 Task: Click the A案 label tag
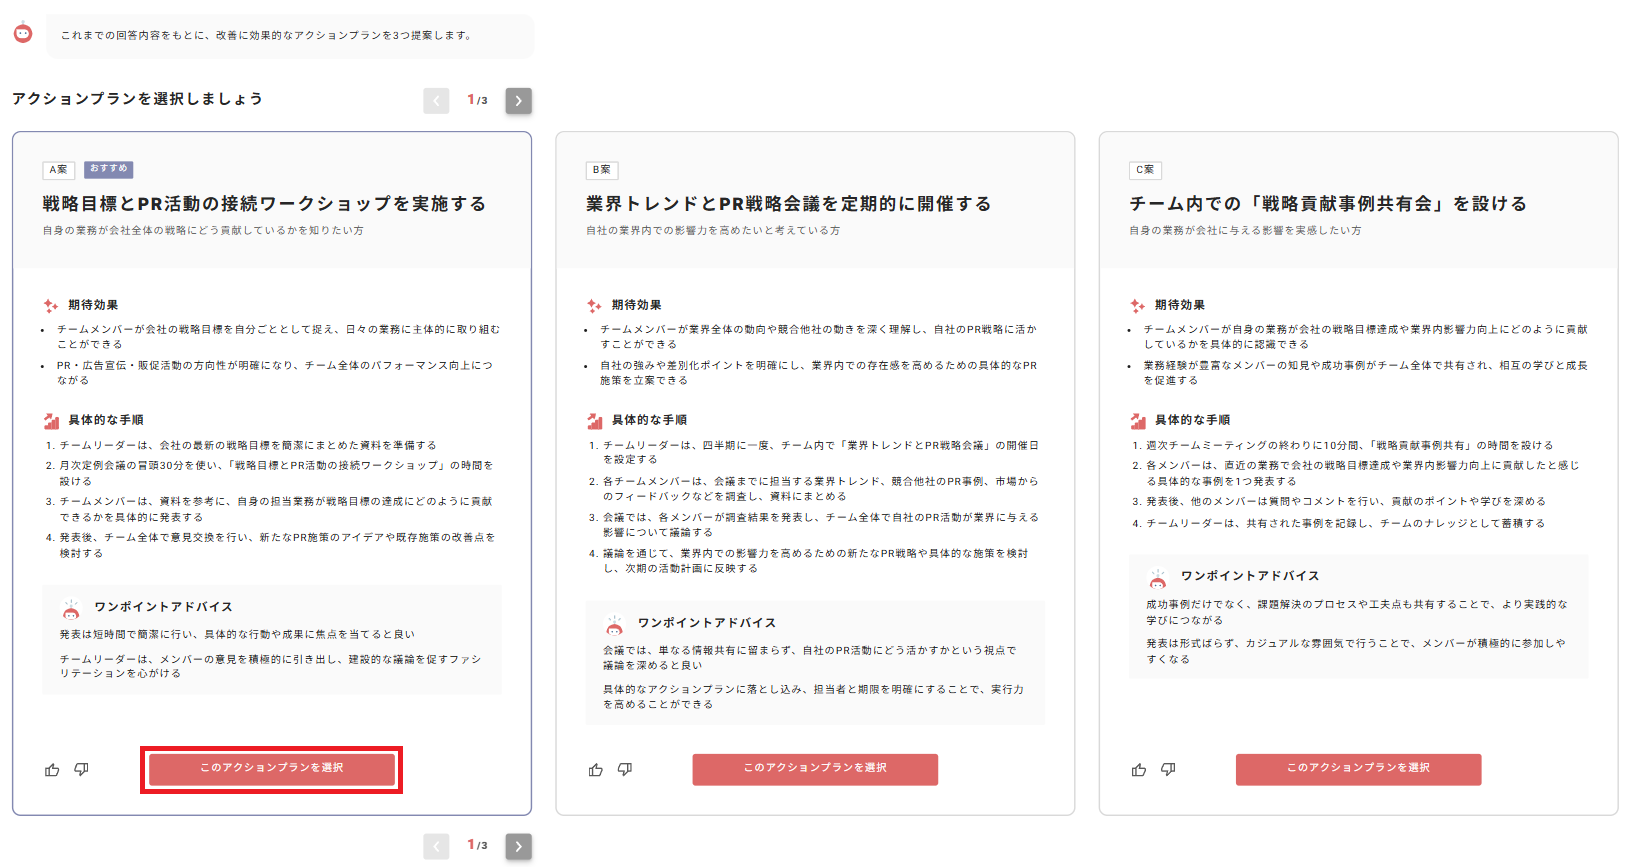[59, 170]
